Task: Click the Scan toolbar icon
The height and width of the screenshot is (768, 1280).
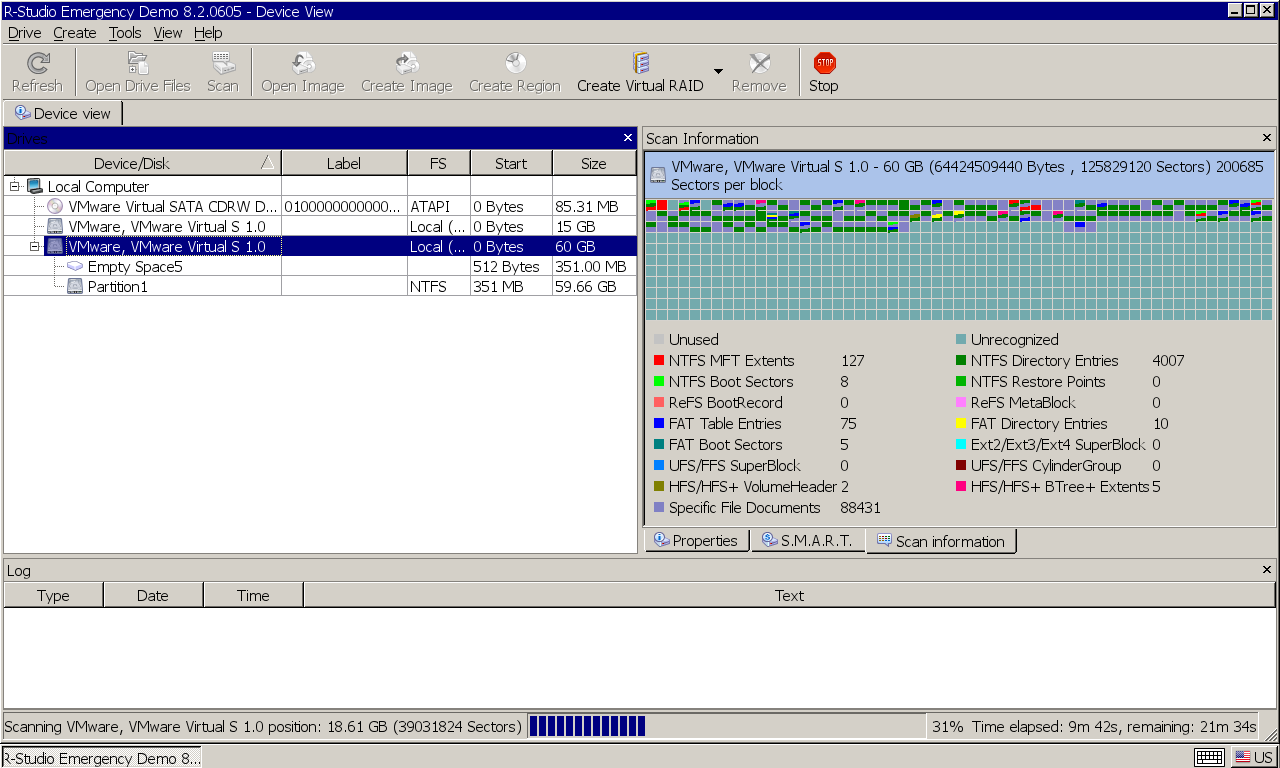Action: pyautogui.click(x=223, y=64)
